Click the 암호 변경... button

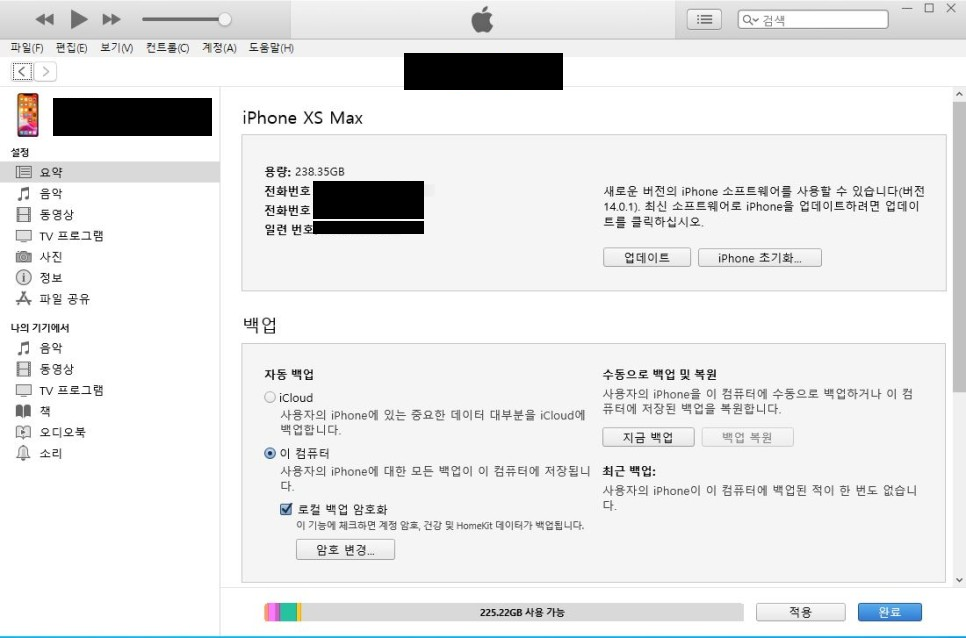click(x=345, y=549)
